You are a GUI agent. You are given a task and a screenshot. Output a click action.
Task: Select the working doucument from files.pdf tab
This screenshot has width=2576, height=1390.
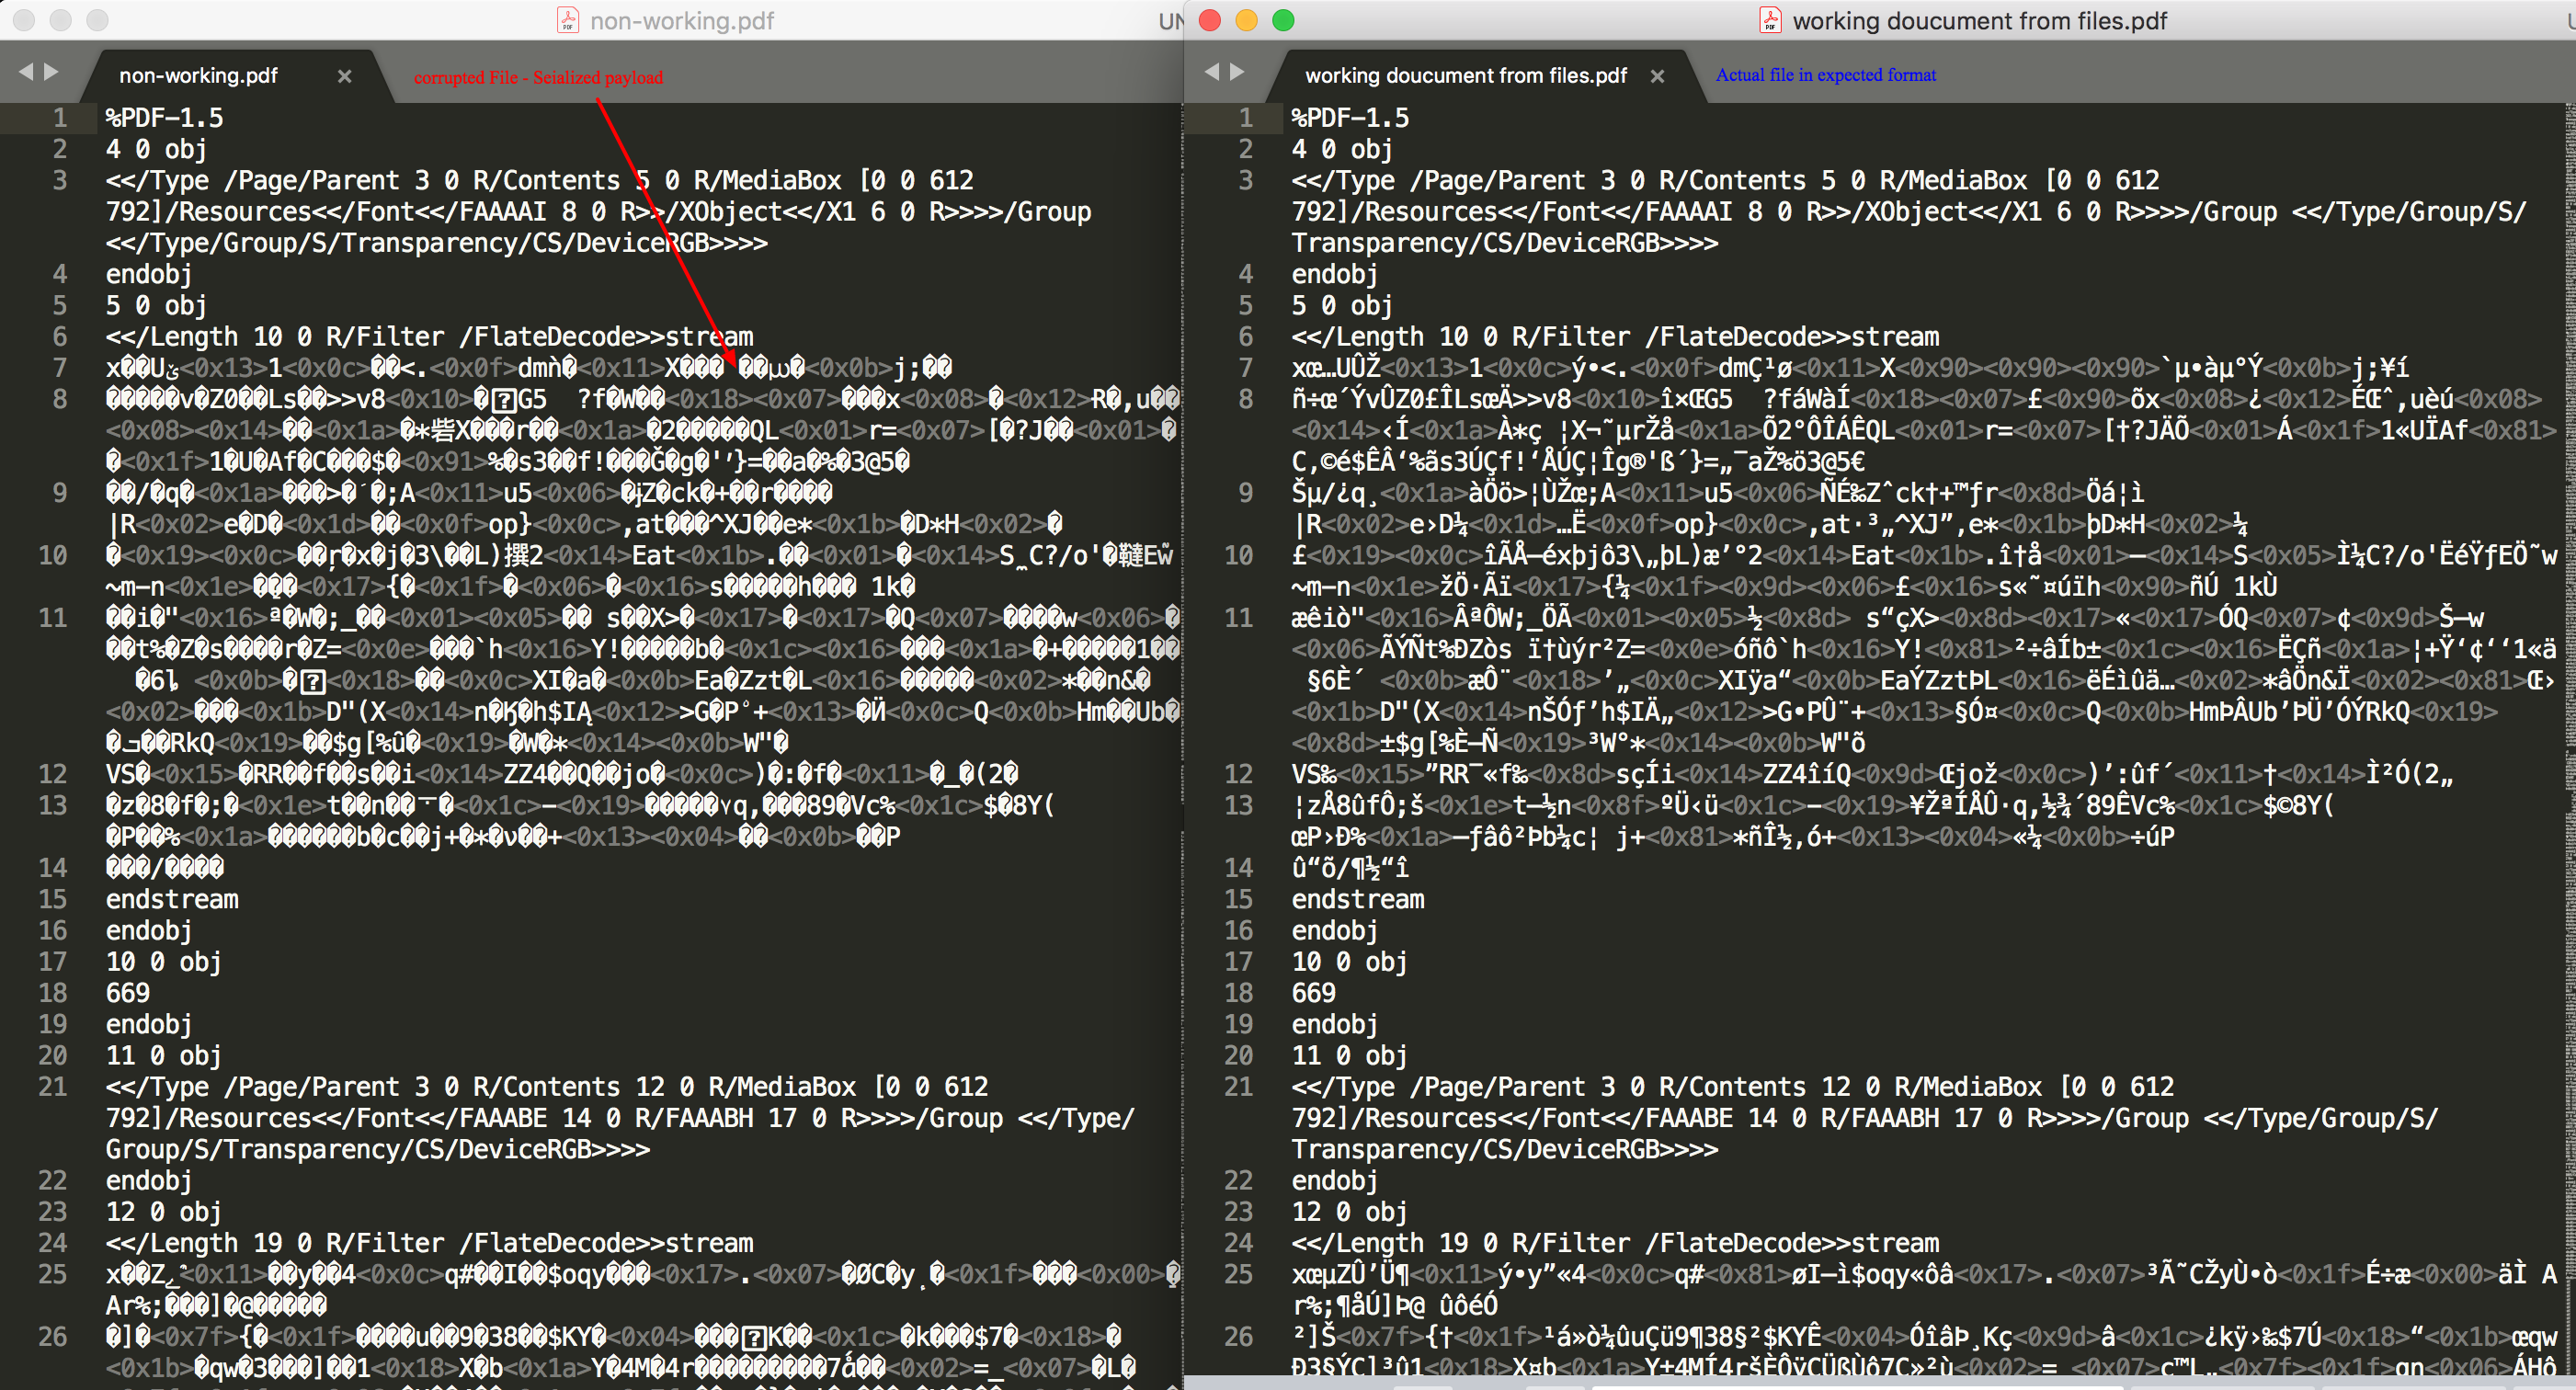coord(1465,76)
